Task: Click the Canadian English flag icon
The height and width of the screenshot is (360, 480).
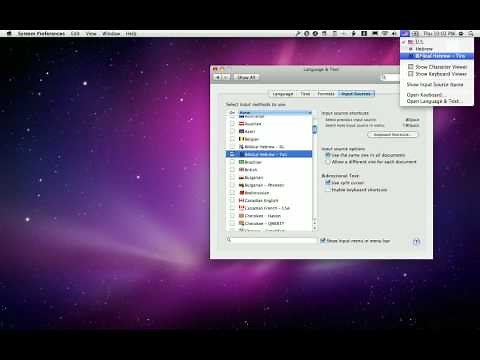Action: pos(241,200)
